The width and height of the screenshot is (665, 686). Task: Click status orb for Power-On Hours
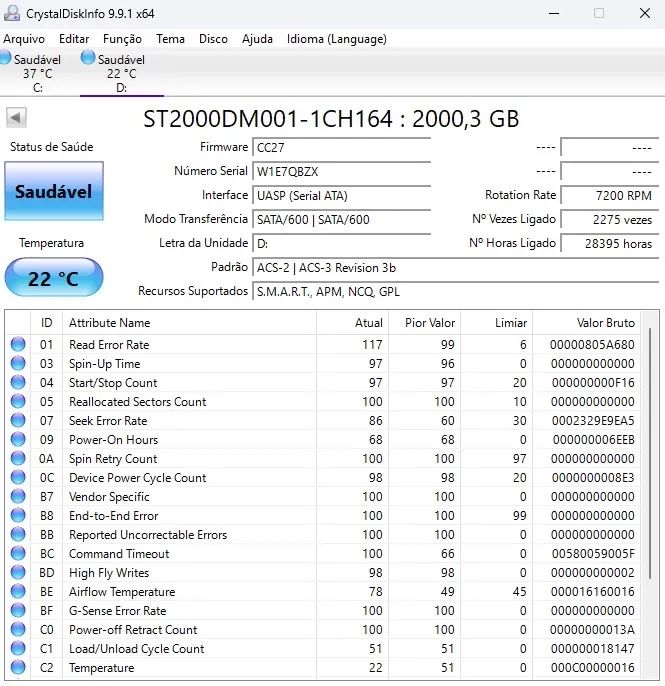[x=18, y=439]
